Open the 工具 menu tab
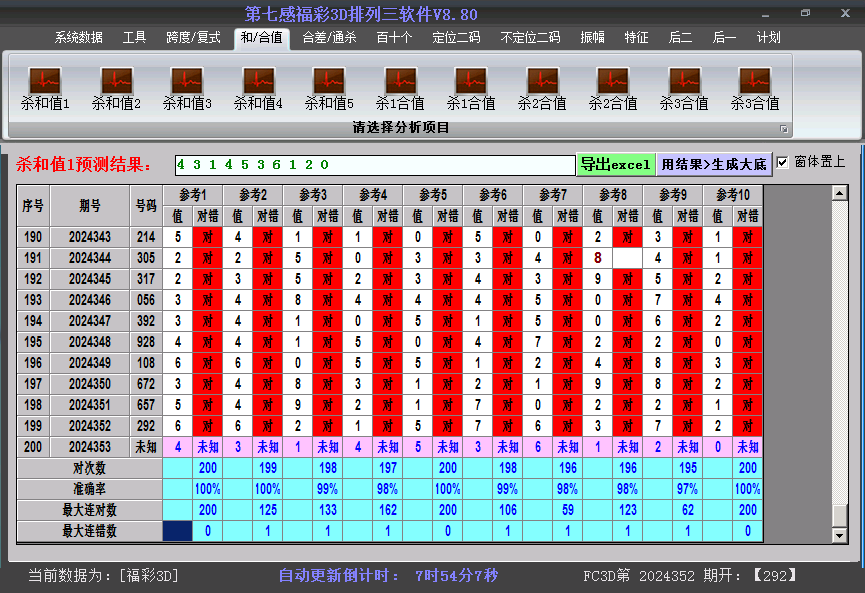Screen dimensions: 865x593 coord(134,38)
